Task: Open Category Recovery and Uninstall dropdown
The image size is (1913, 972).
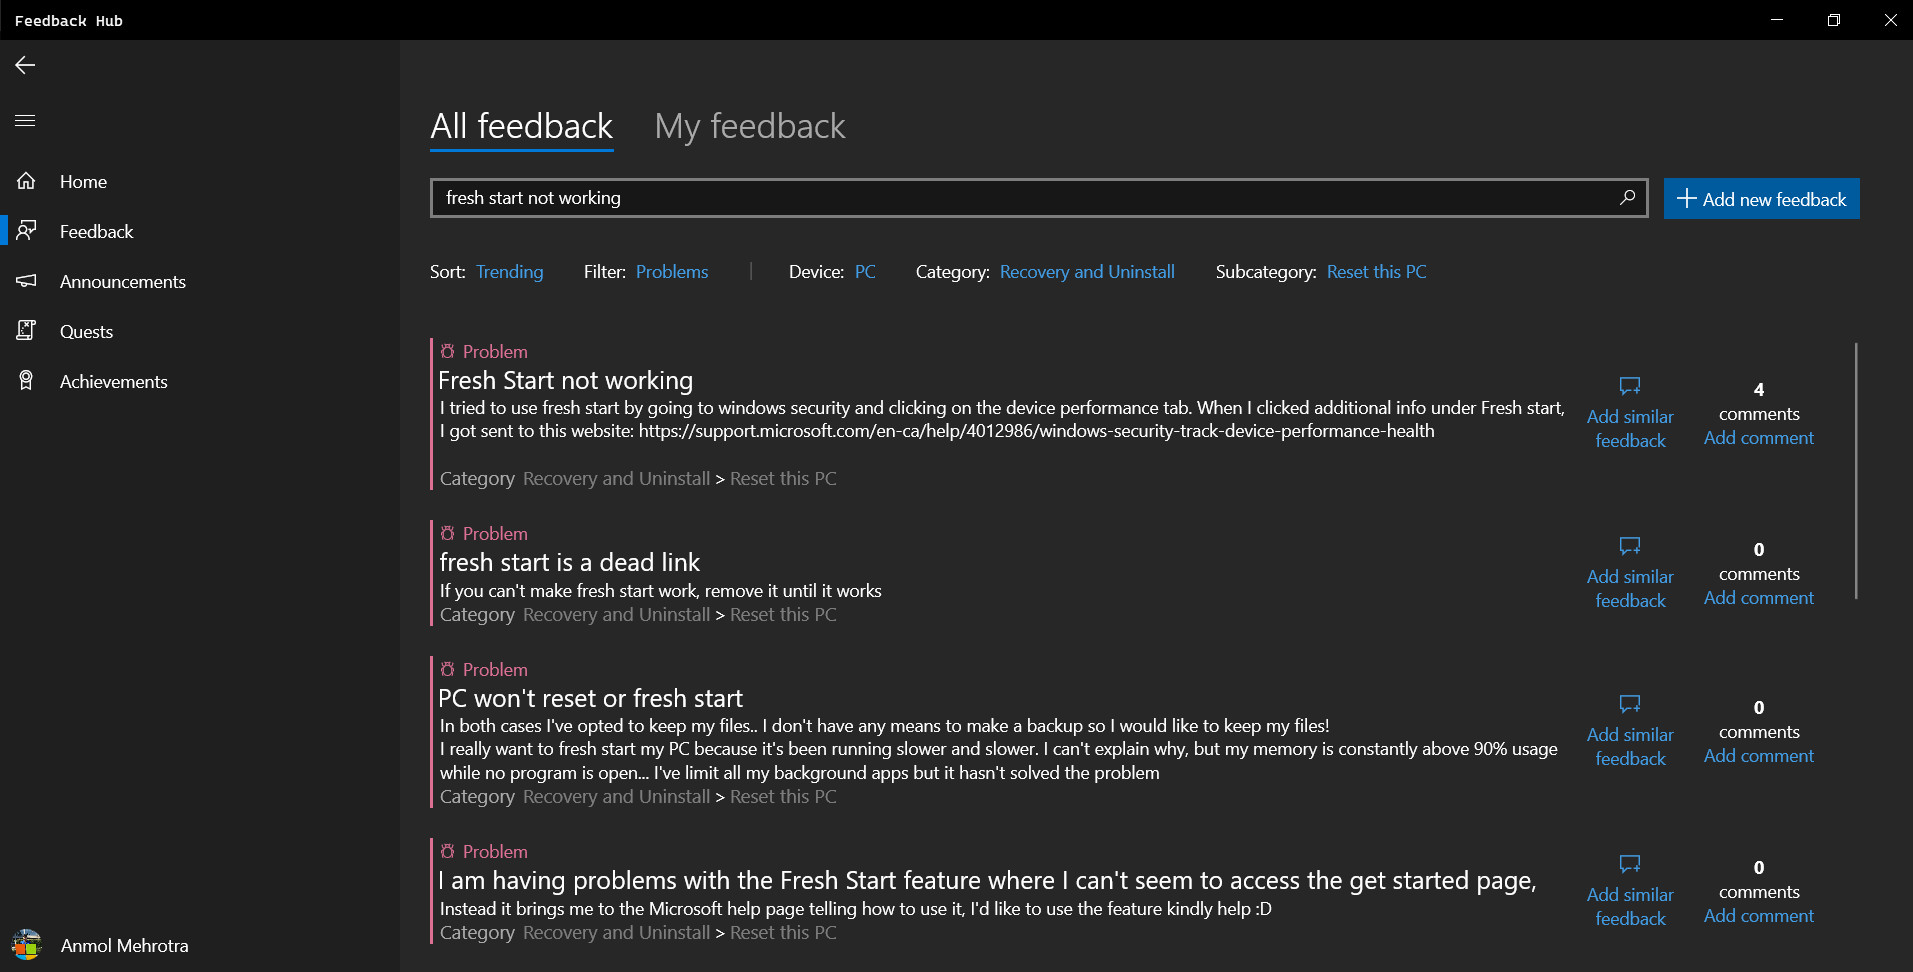Action: coord(1087,272)
